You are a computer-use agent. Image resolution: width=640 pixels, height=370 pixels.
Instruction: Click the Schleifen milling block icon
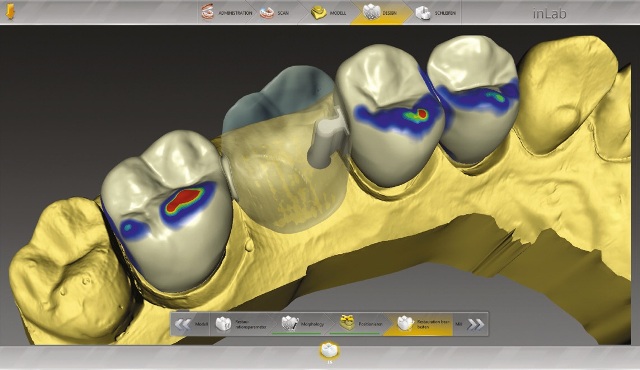click(x=423, y=13)
